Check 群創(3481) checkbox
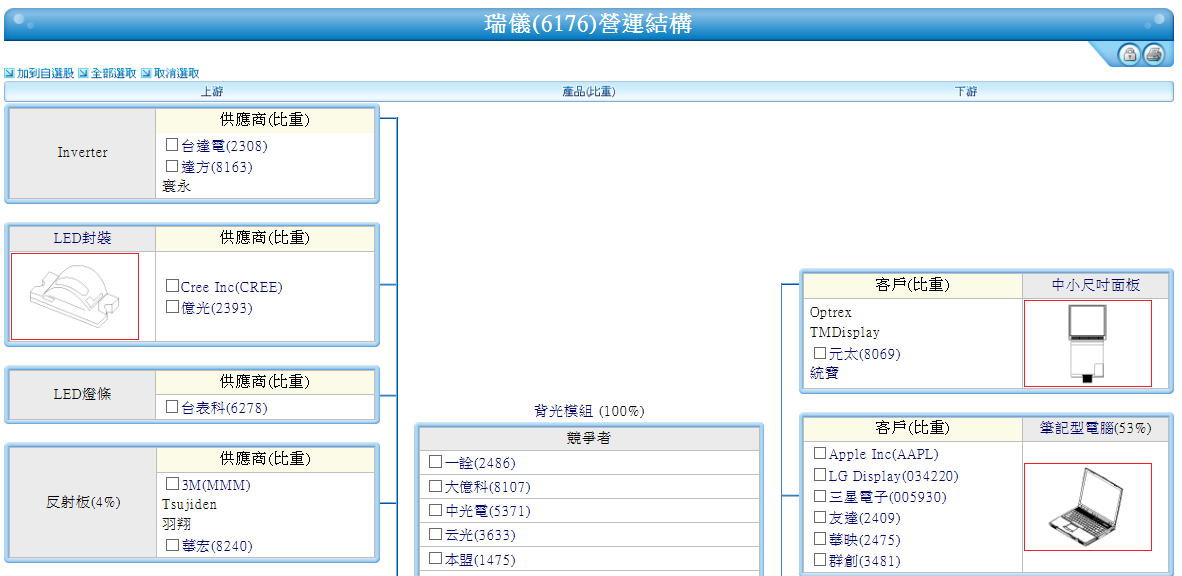Viewport: 1182px width, 576px height. click(x=819, y=559)
